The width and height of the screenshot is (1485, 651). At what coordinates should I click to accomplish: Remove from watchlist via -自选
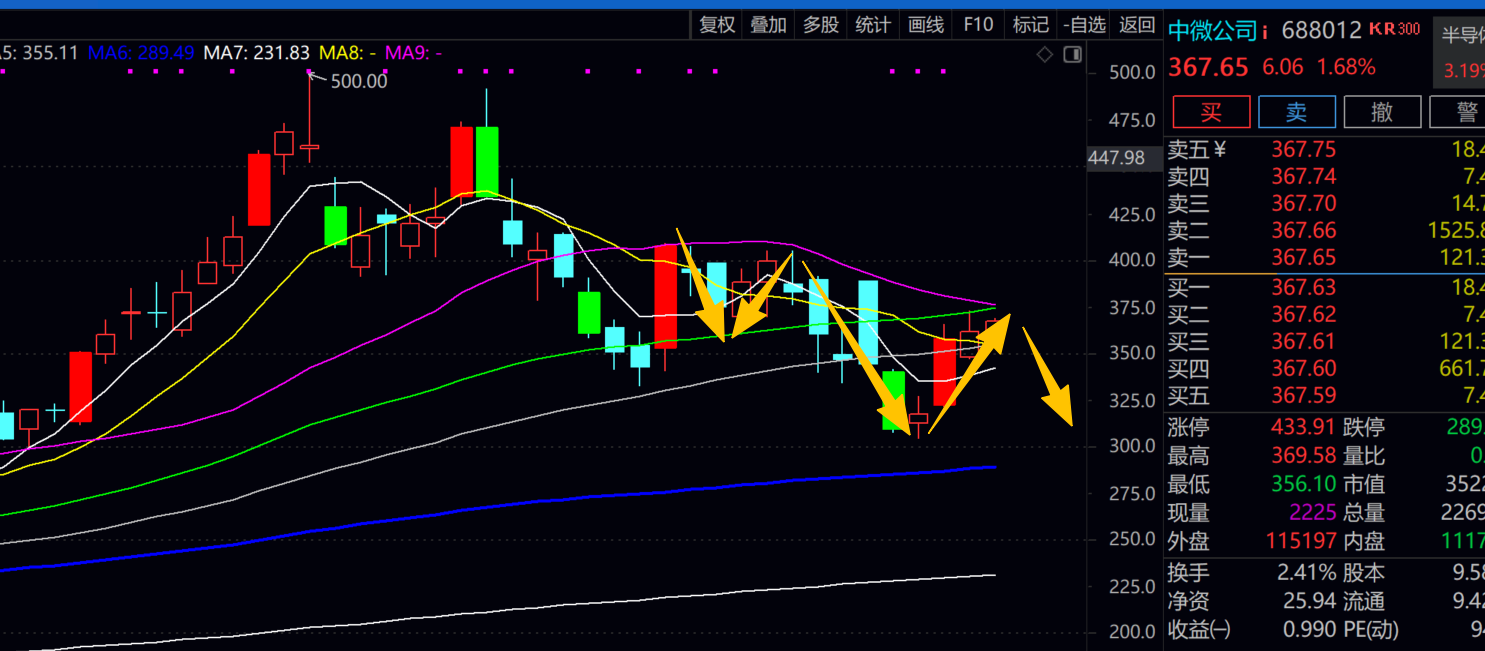1084,25
